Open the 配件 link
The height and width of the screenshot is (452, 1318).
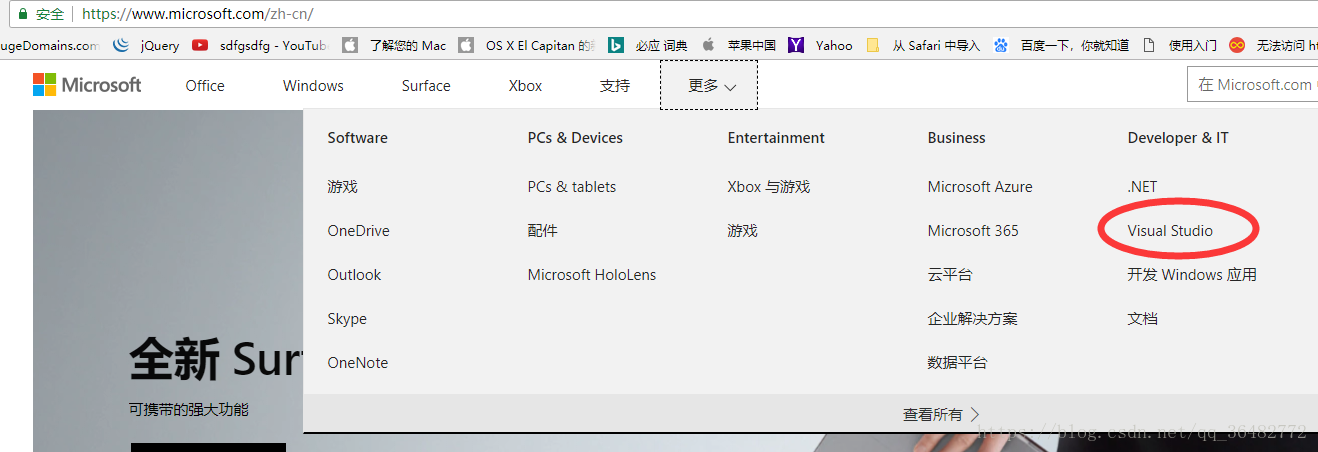click(x=542, y=231)
